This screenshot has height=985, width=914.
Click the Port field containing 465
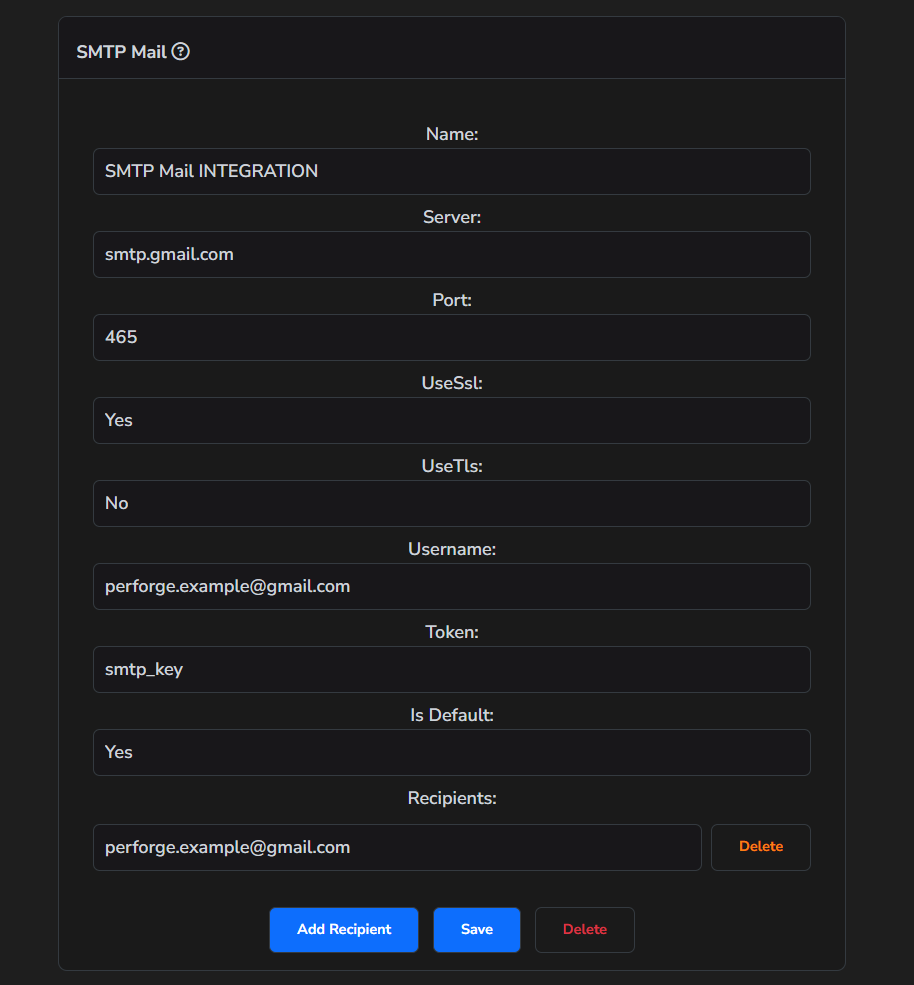point(452,337)
